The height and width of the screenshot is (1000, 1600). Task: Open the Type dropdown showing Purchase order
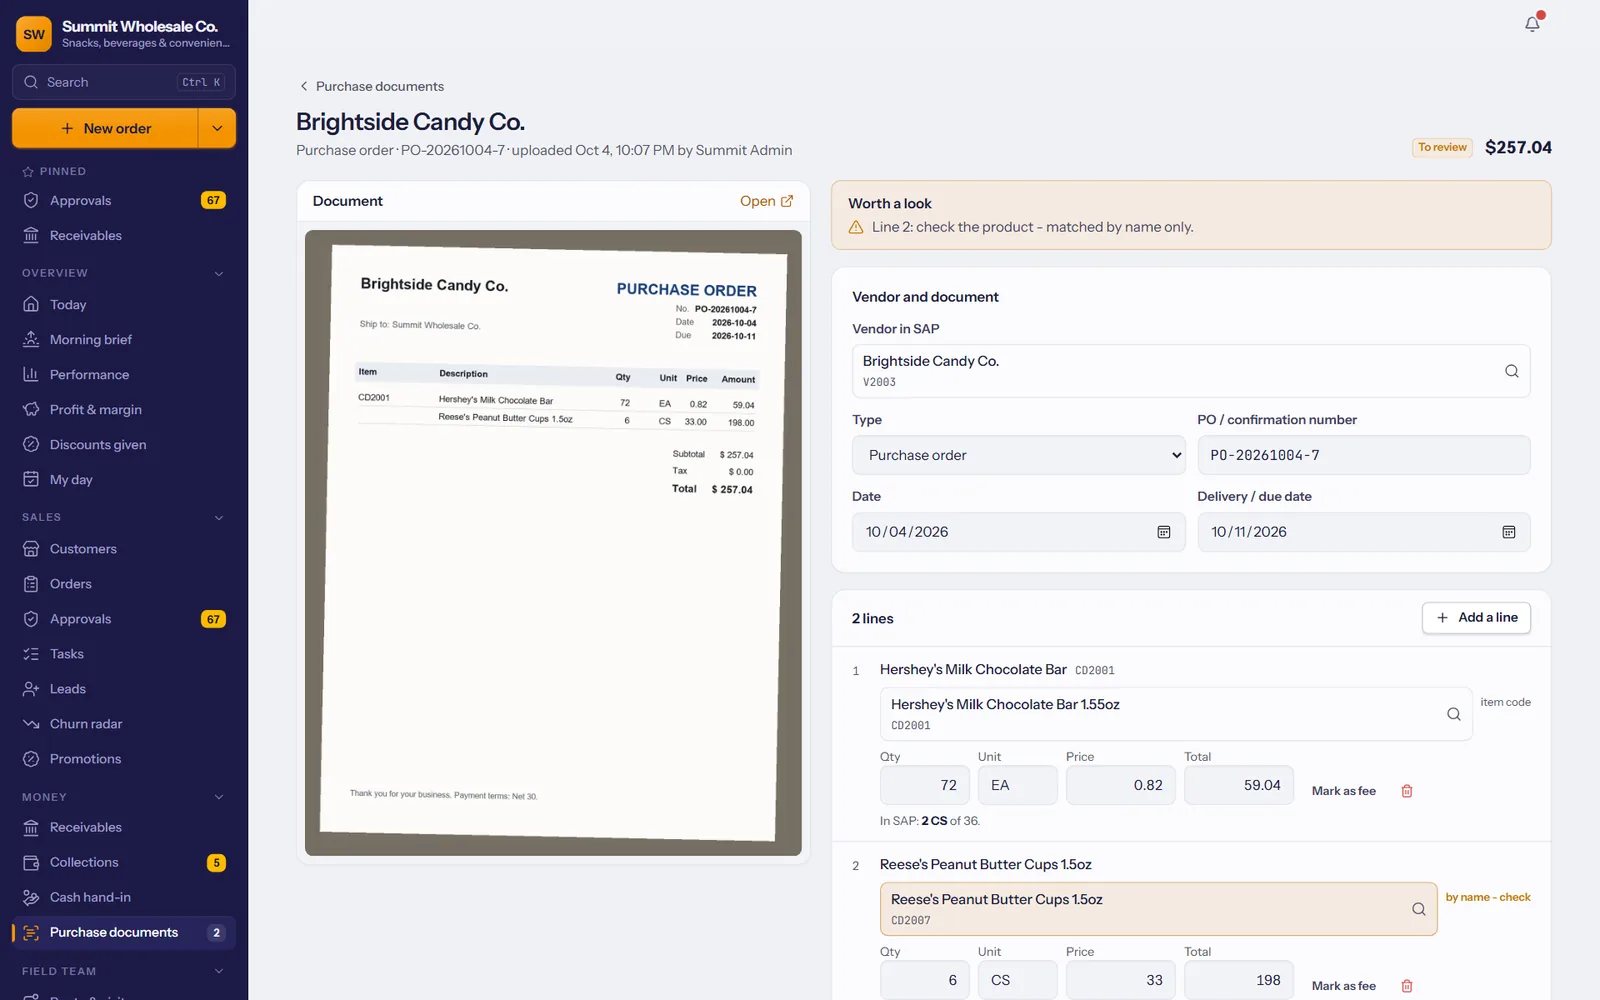point(1018,455)
